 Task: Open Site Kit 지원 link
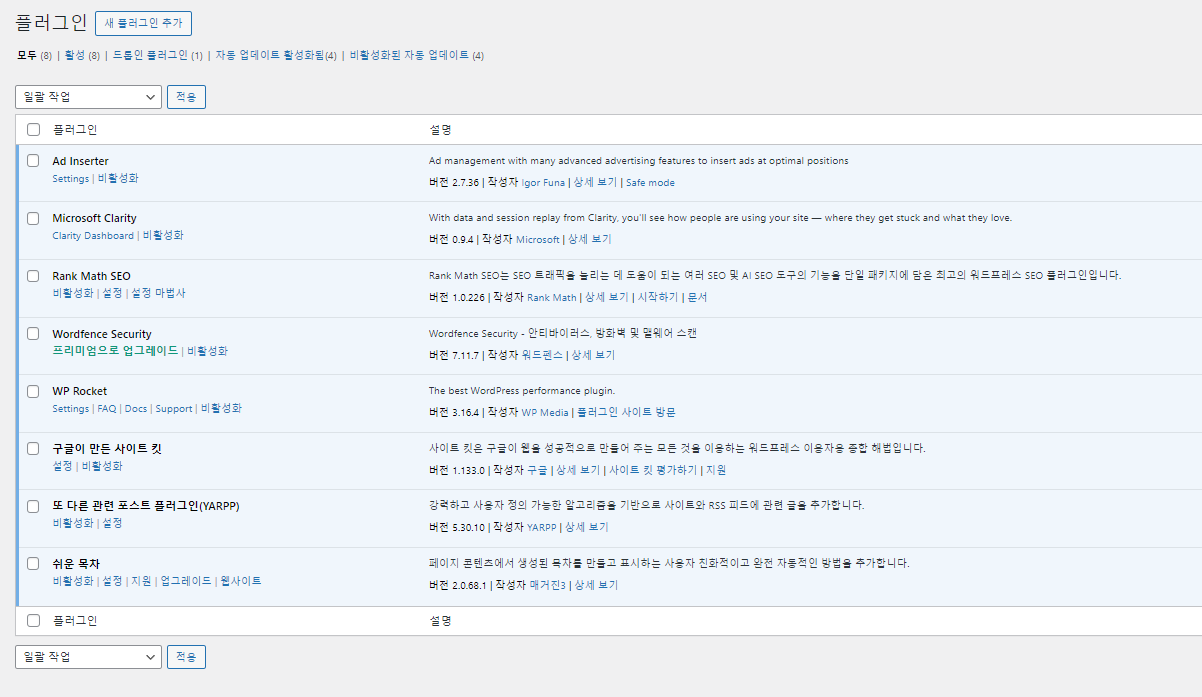coord(716,470)
